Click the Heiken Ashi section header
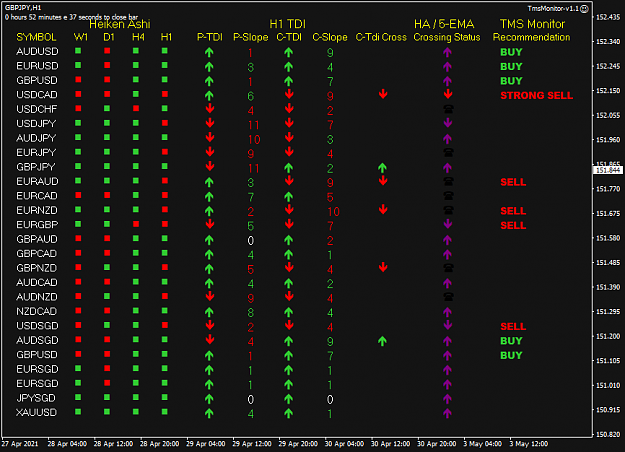Image resolution: width=625 pixels, height=452 pixels. coord(120,24)
